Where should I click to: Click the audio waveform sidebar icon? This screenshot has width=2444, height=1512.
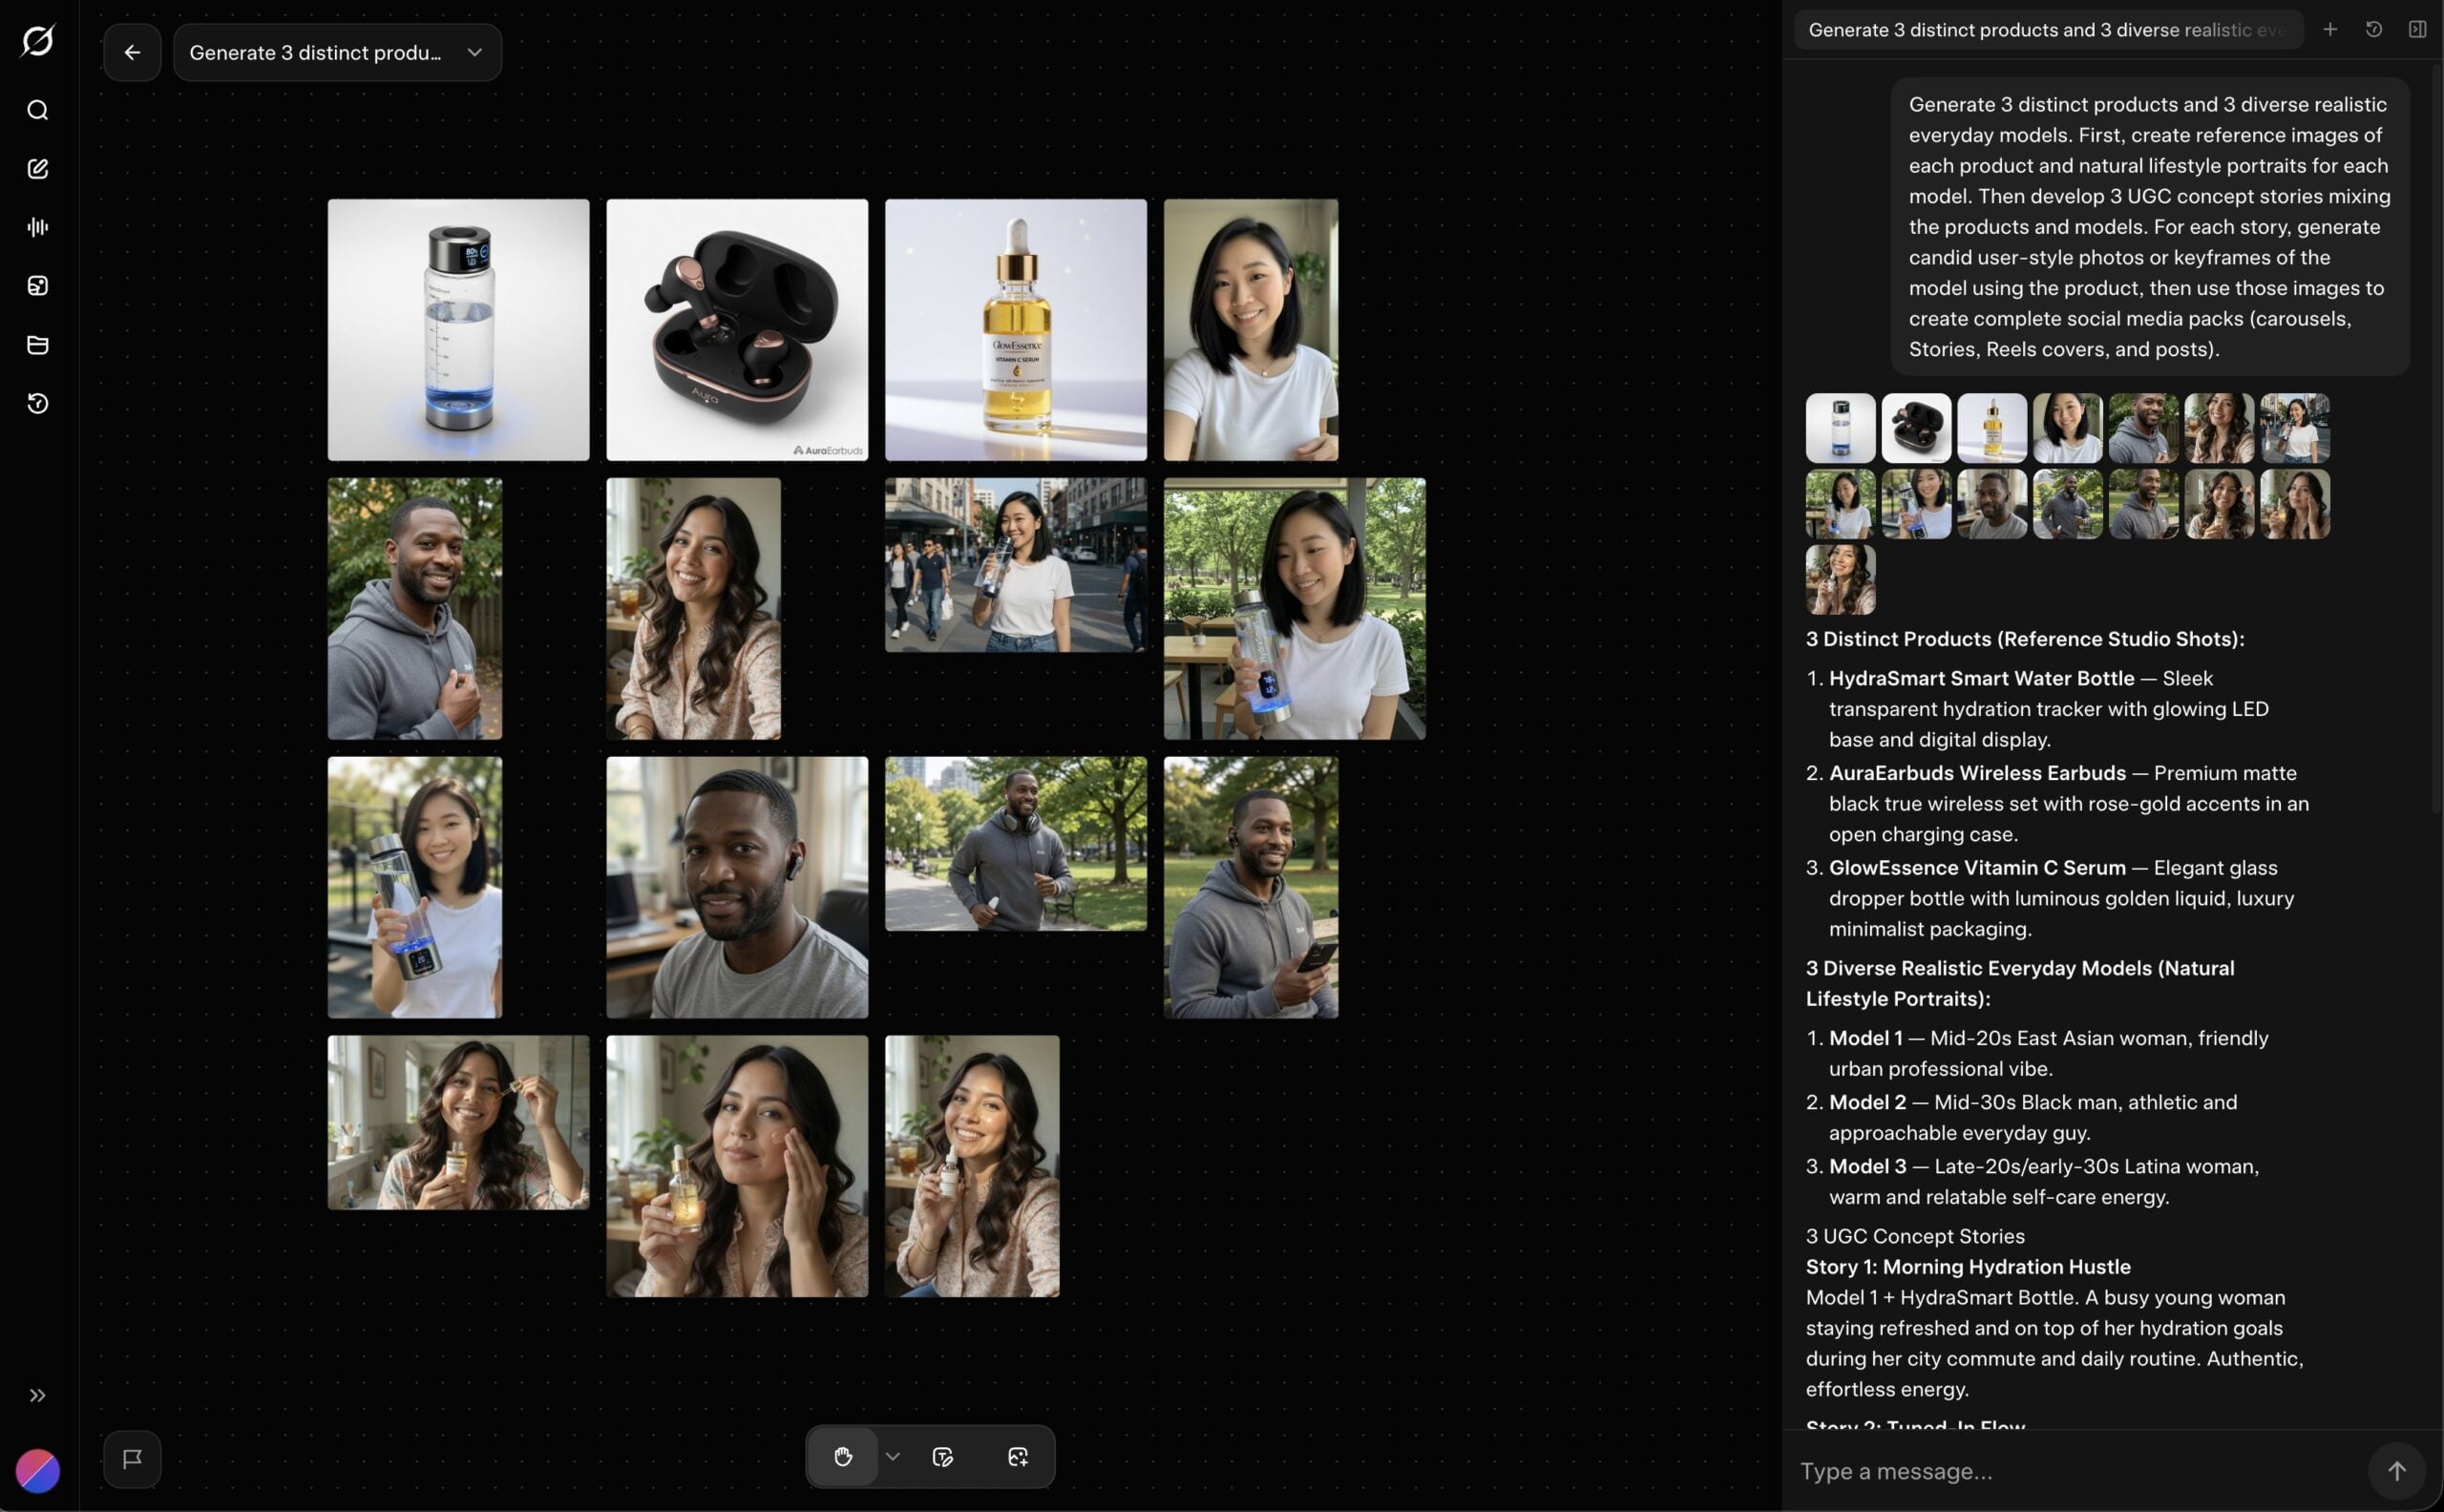[37, 227]
